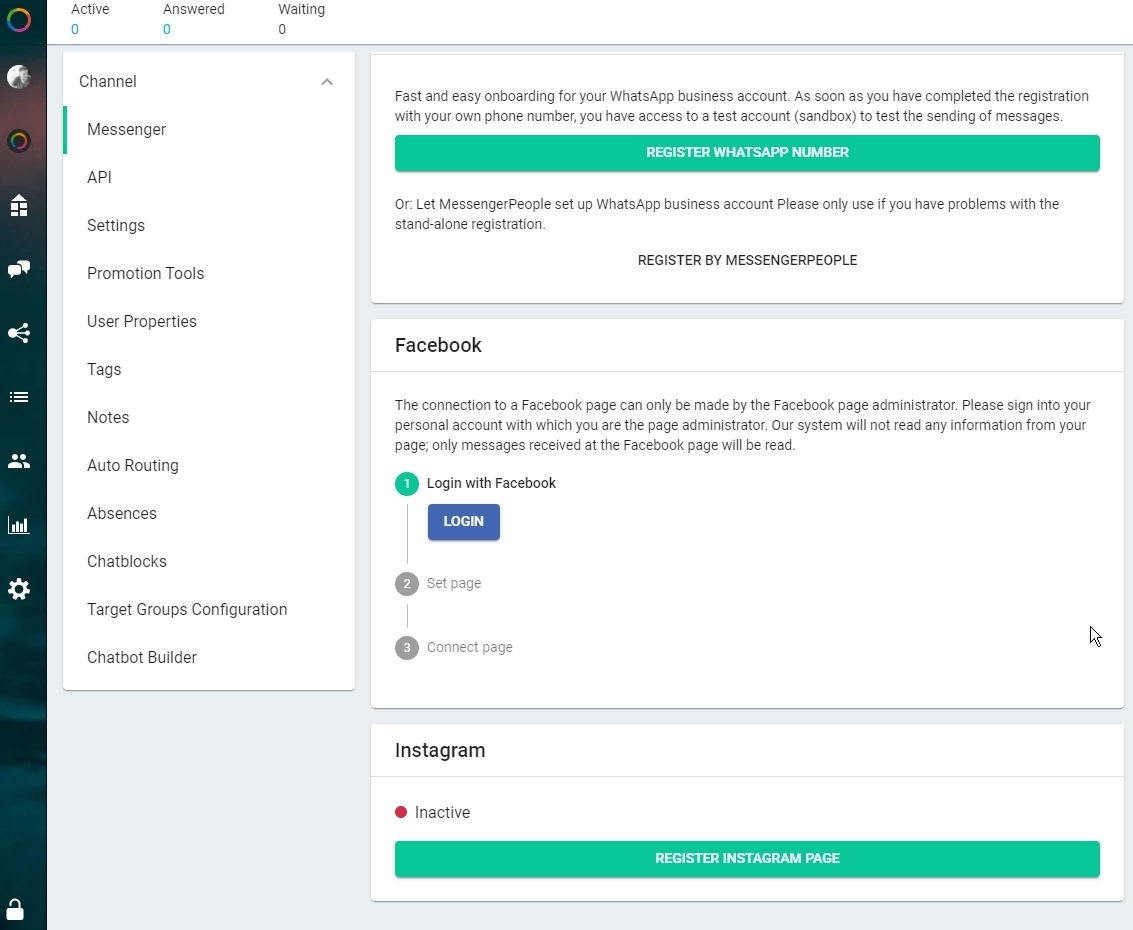Click the Instagram section heading

pos(440,751)
